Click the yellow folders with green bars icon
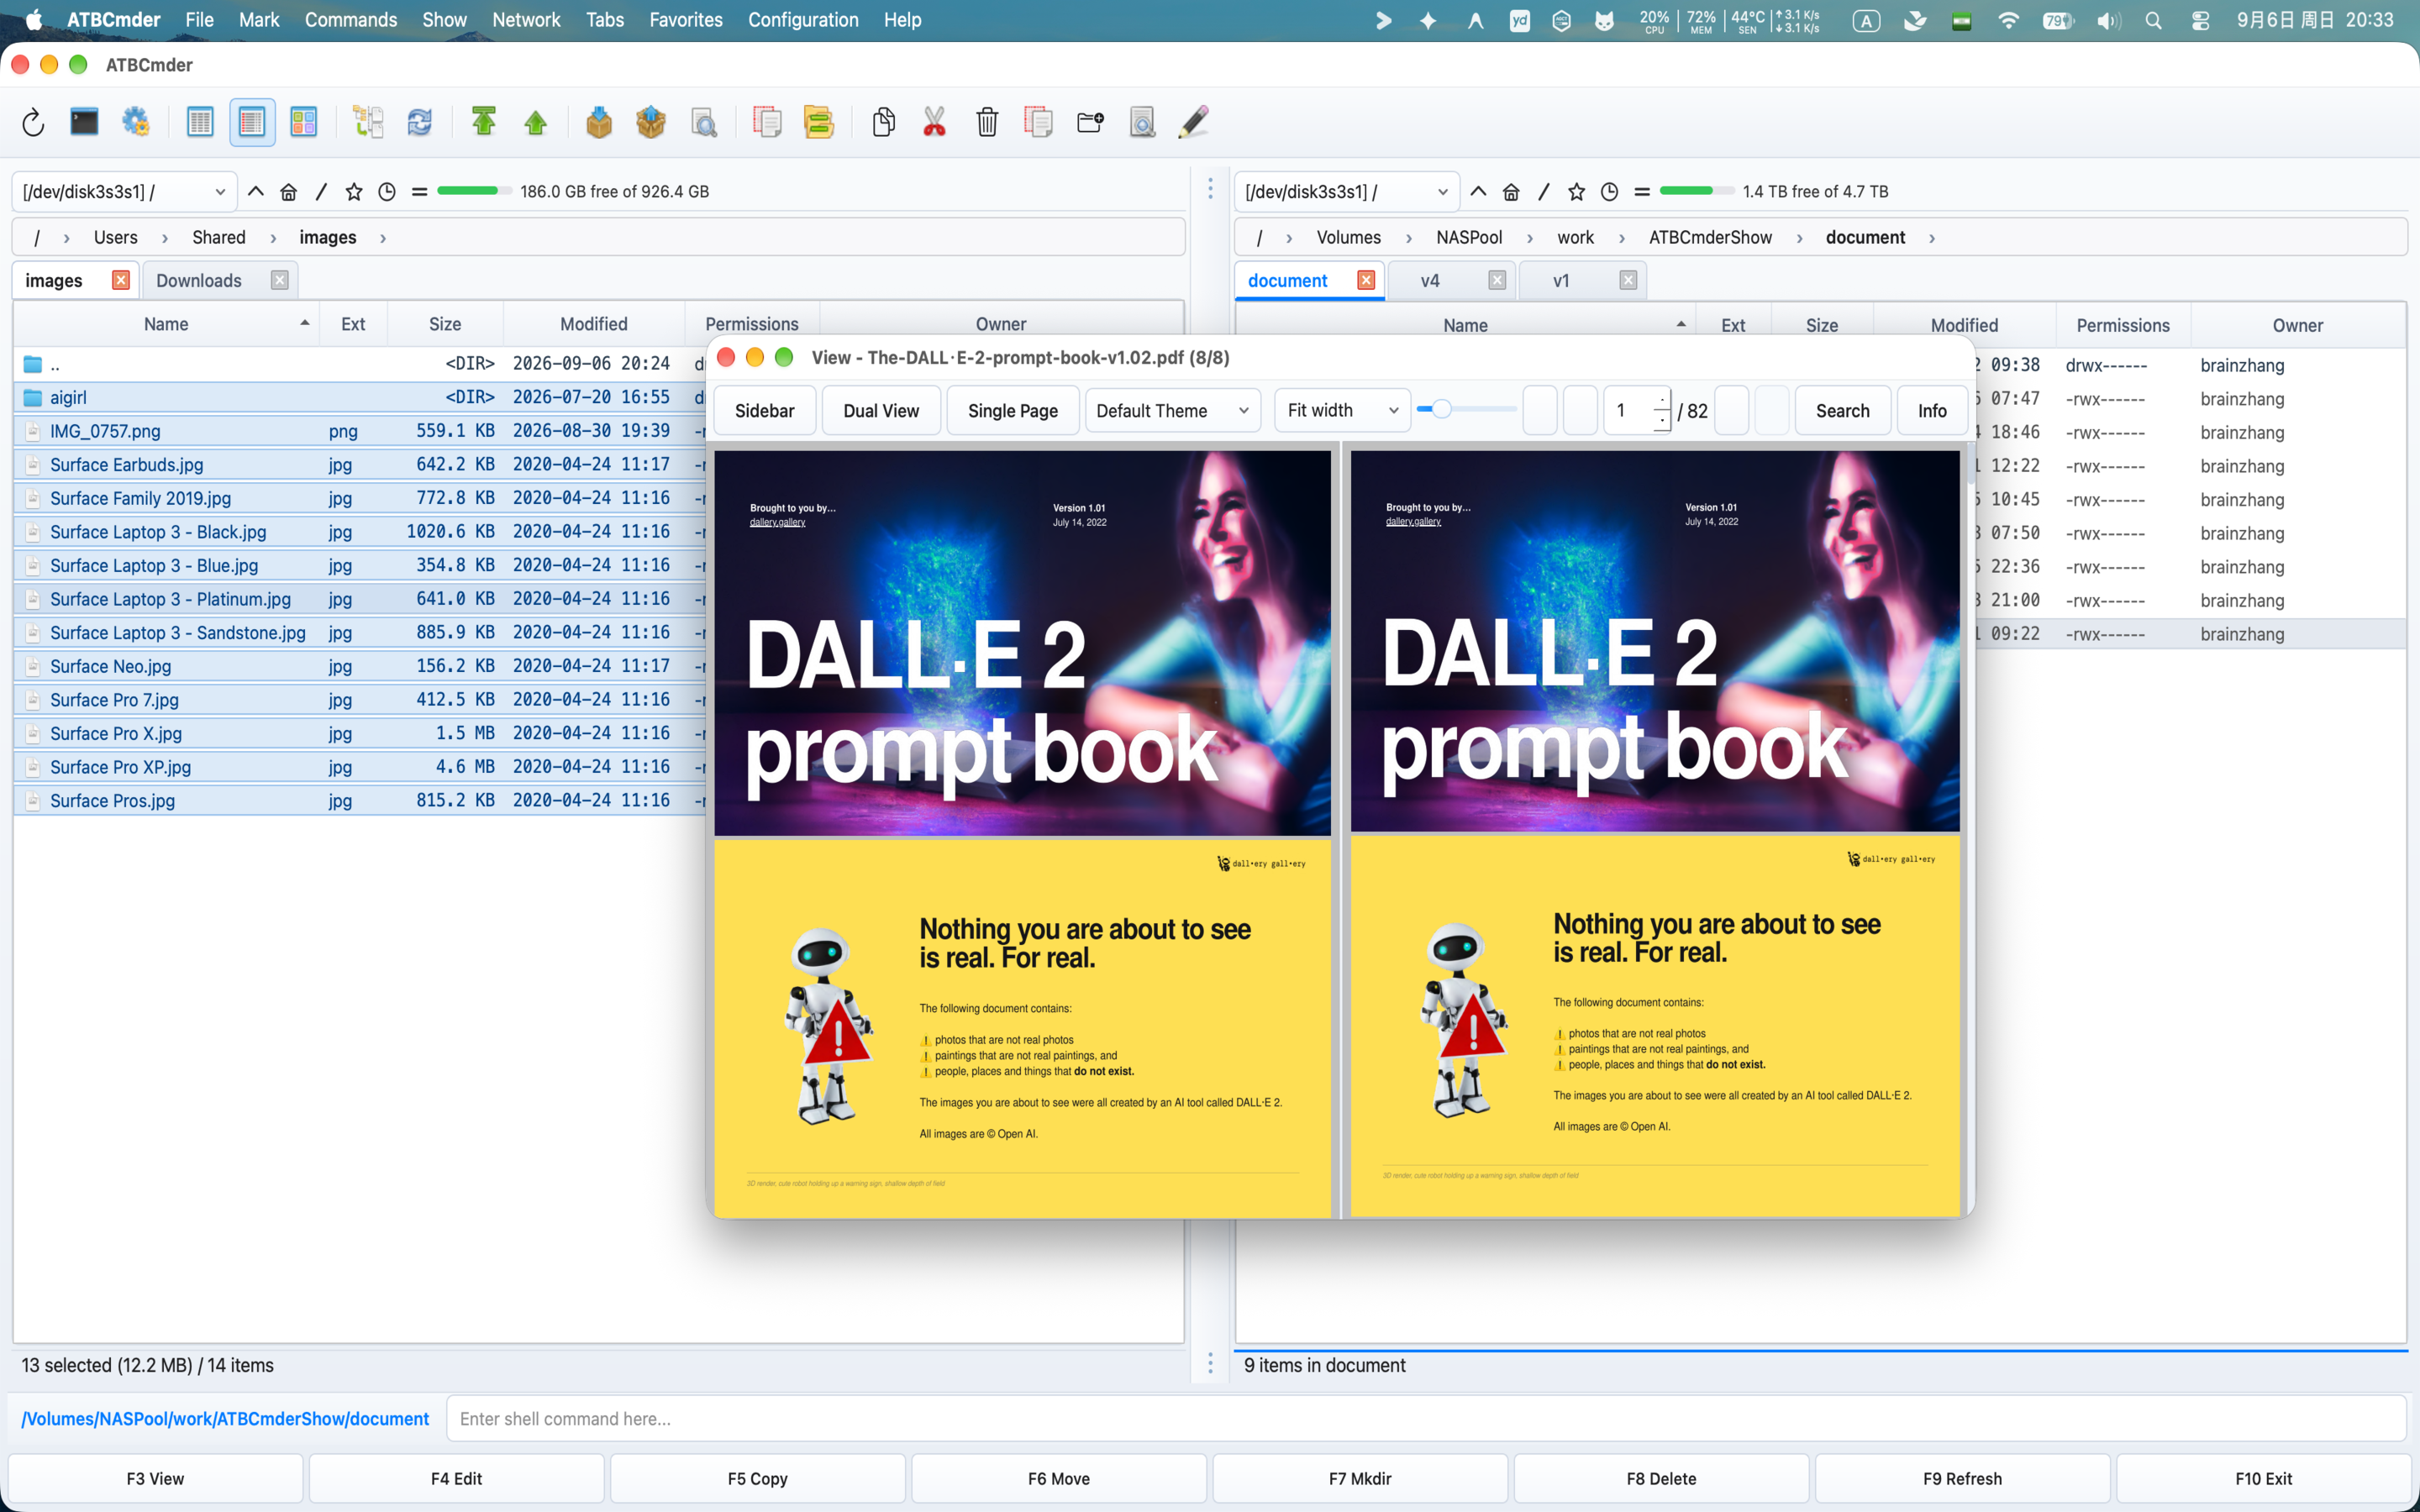 point(819,122)
